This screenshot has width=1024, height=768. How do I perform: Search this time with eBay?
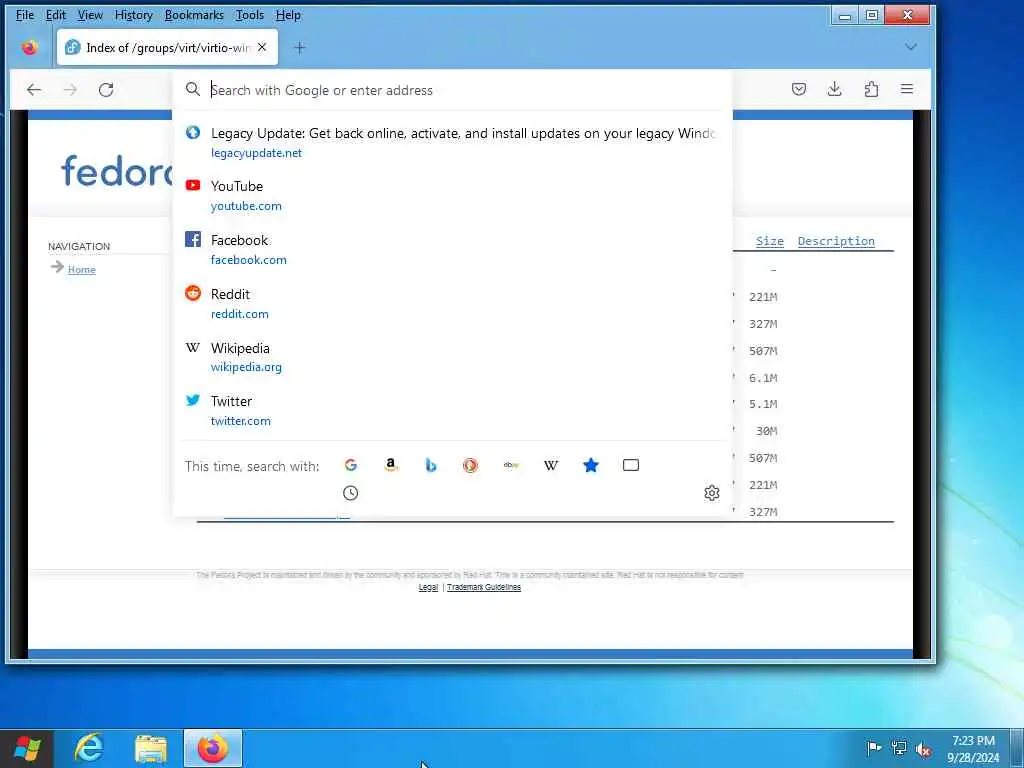tap(511, 465)
